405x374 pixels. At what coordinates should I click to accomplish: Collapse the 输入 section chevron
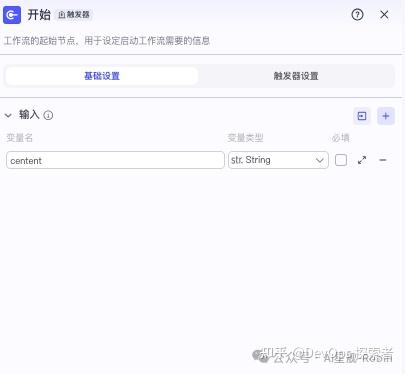click(8, 115)
